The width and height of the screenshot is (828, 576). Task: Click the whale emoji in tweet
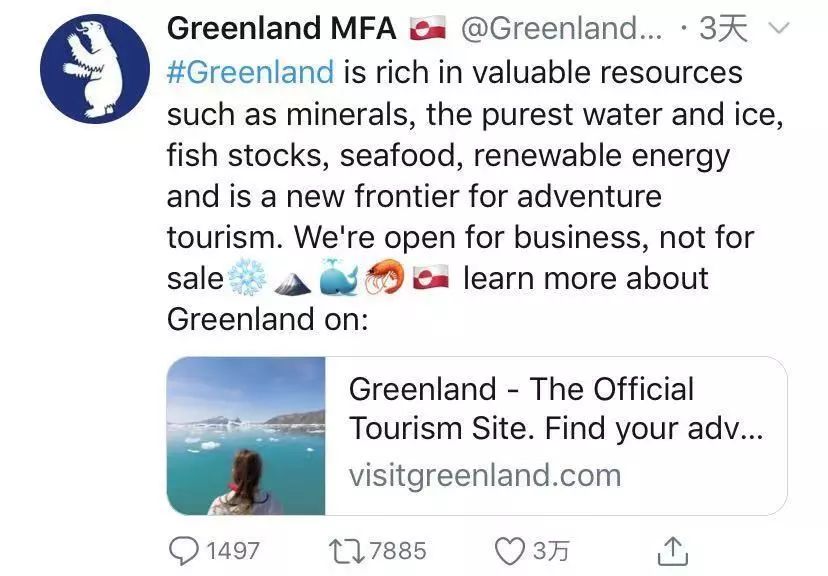[x=338, y=279]
